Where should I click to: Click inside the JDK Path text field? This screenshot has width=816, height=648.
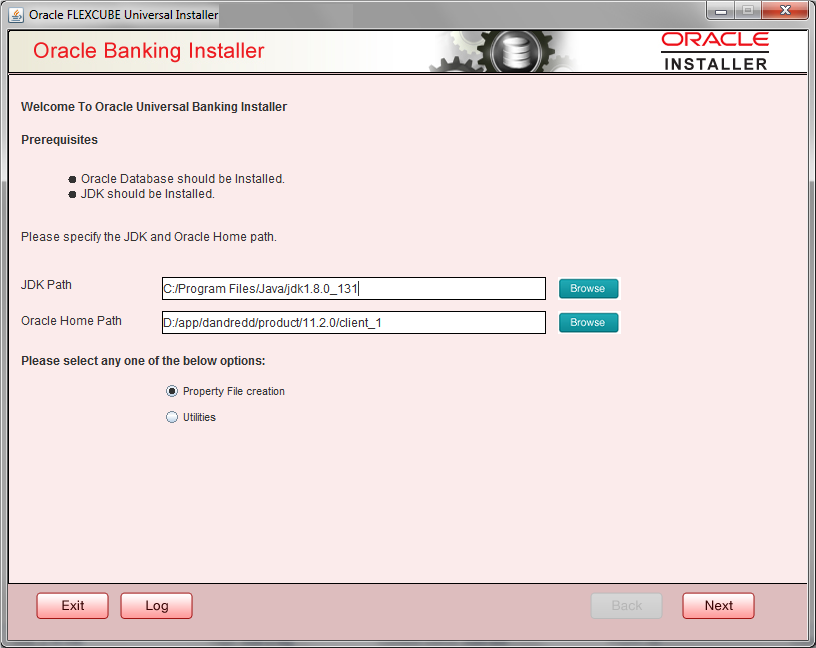[354, 288]
